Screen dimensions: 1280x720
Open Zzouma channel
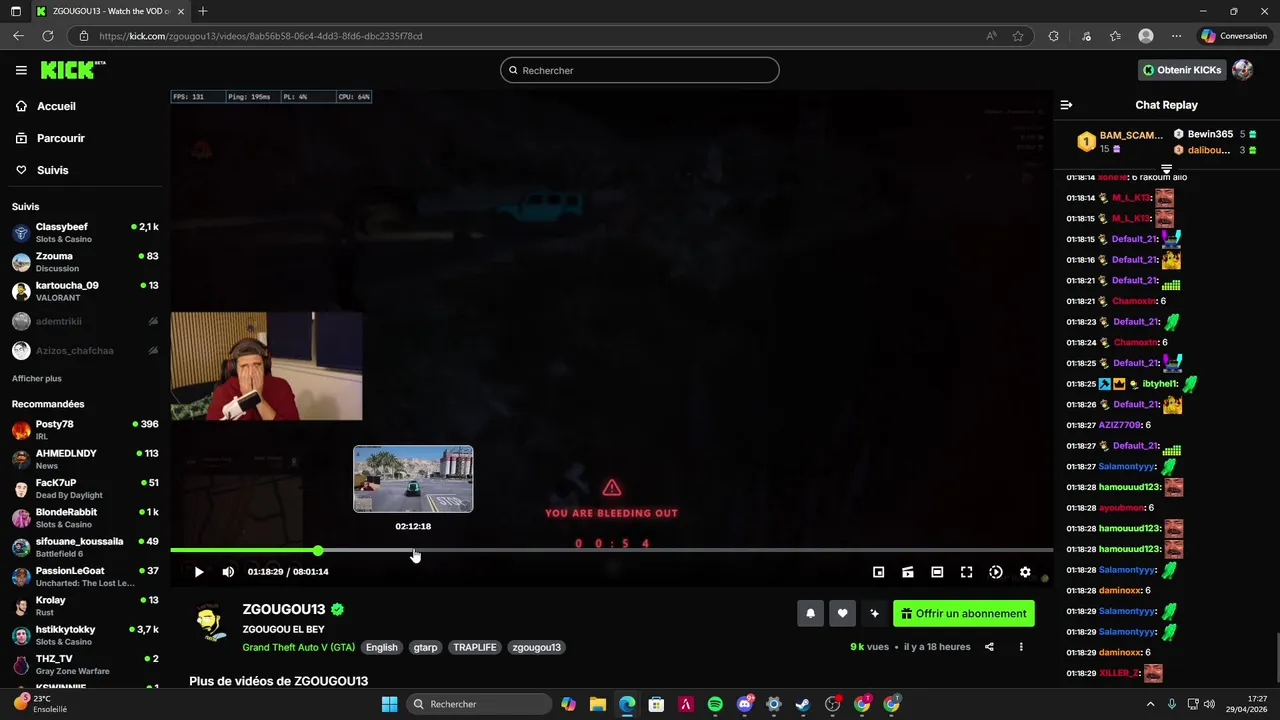tap(85, 262)
